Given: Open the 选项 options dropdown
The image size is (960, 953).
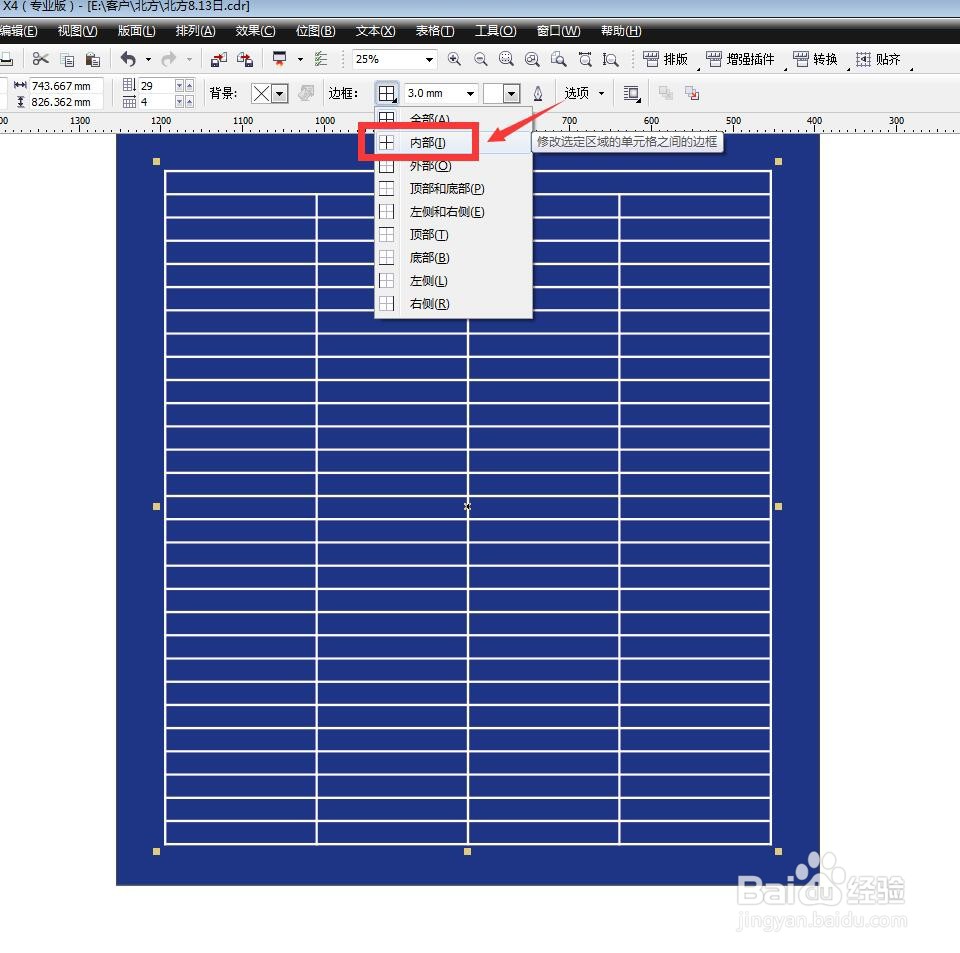Looking at the screenshot, I should 585,93.
